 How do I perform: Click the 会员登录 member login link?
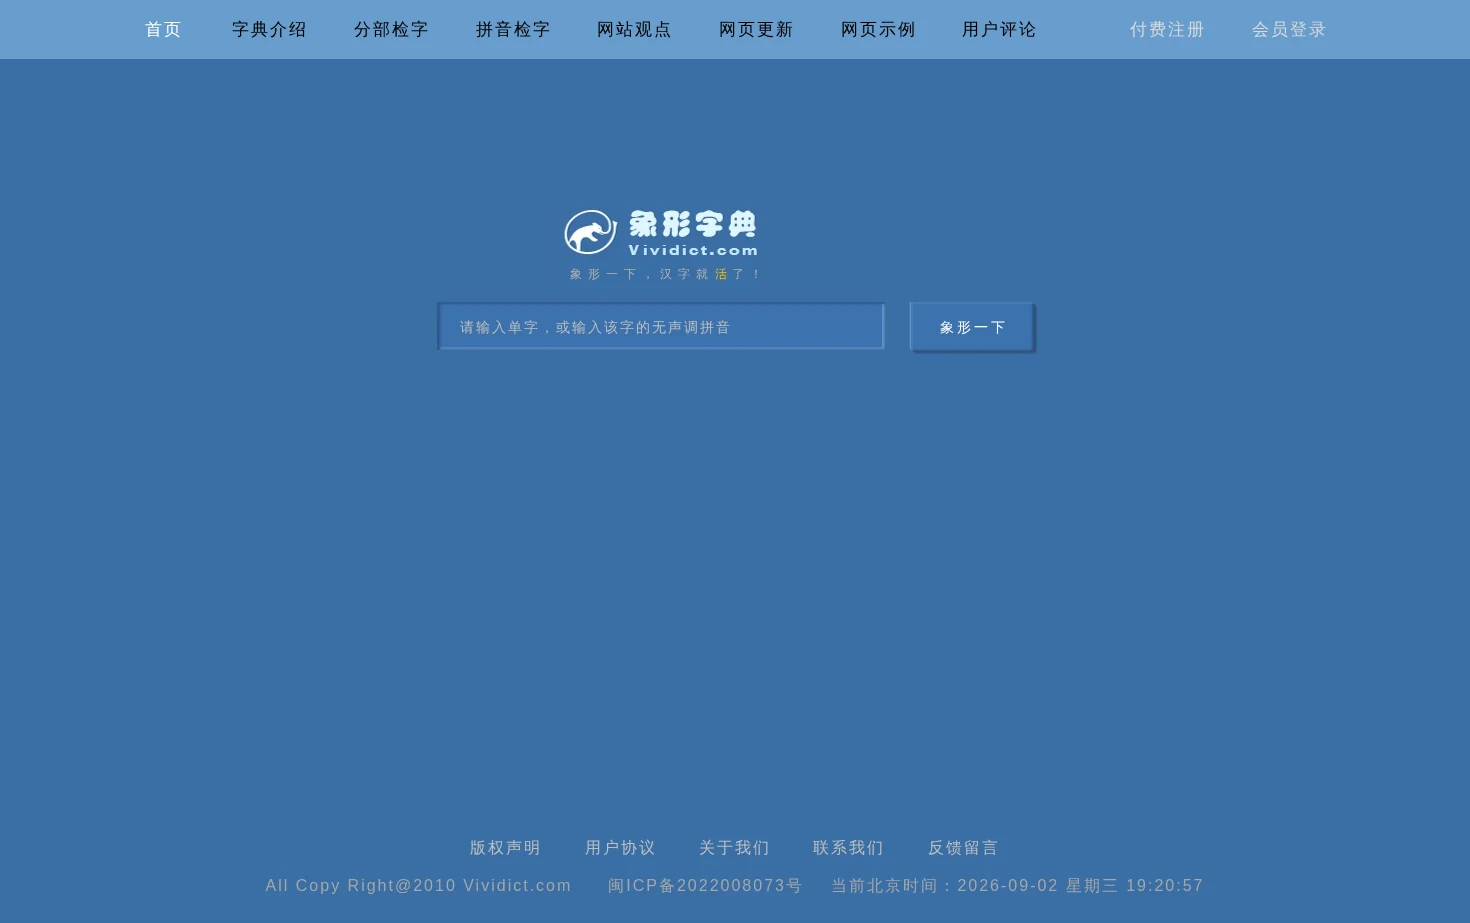point(1289,30)
